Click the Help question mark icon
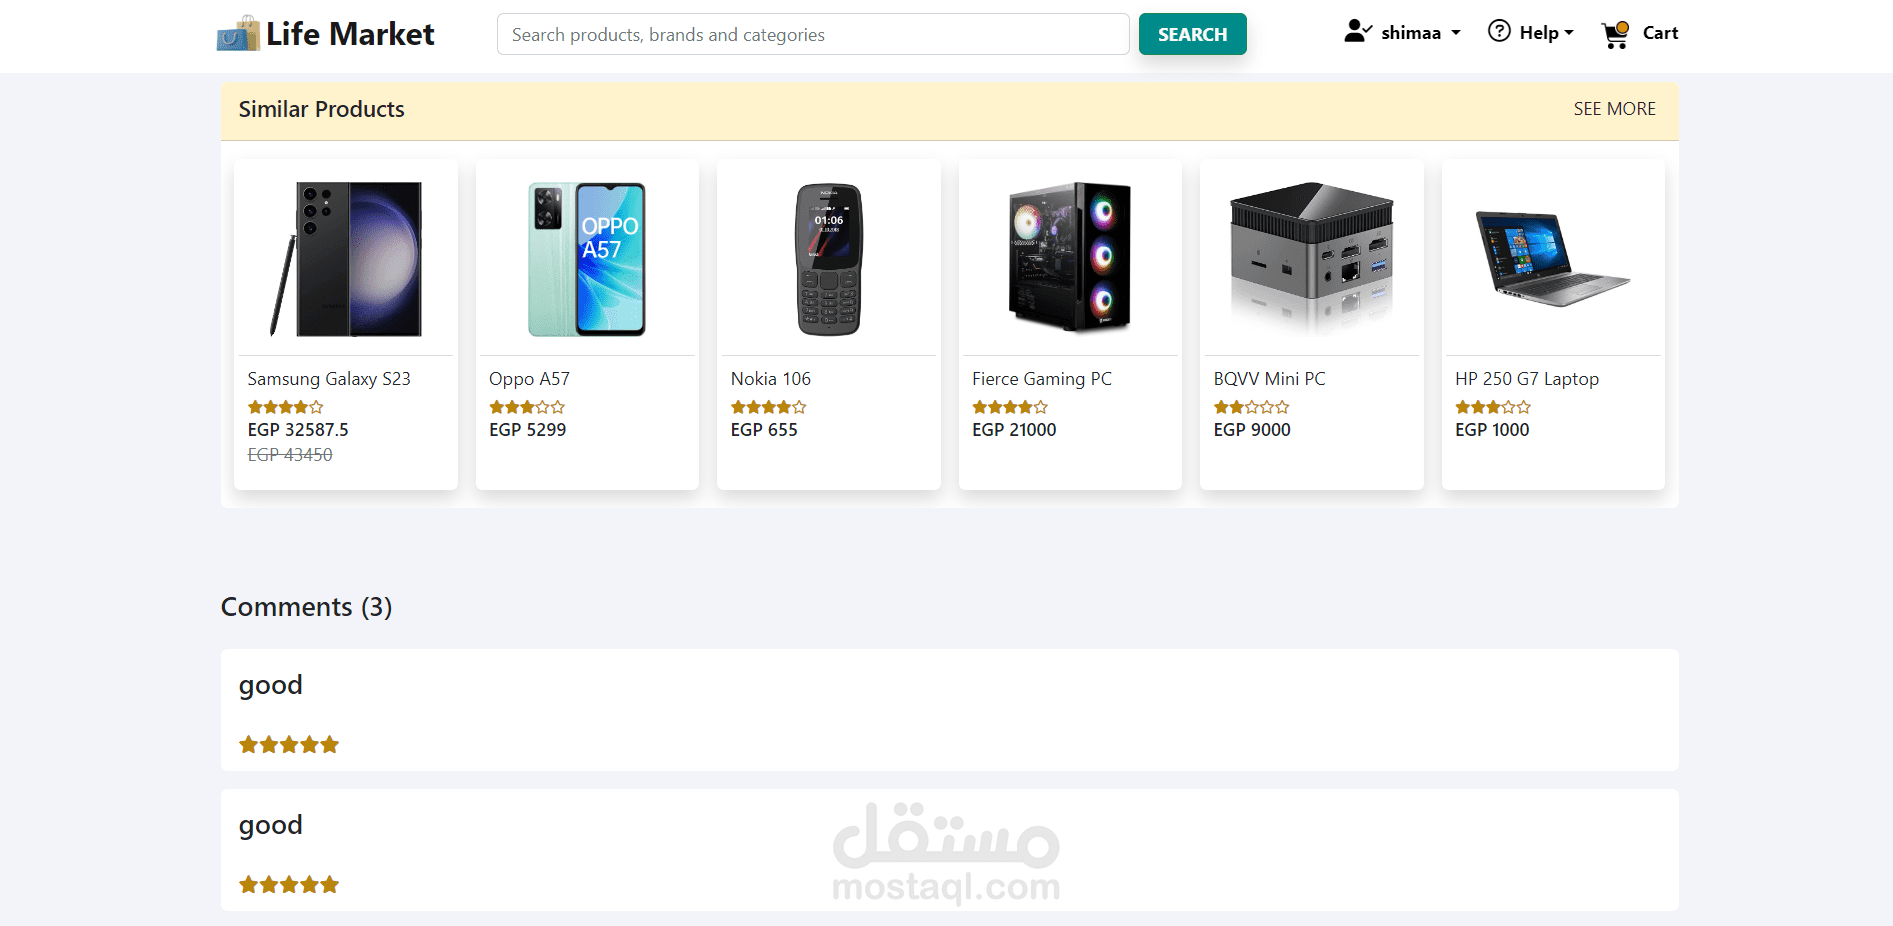Viewport: 1893px width, 926px height. pos(1499,31)
